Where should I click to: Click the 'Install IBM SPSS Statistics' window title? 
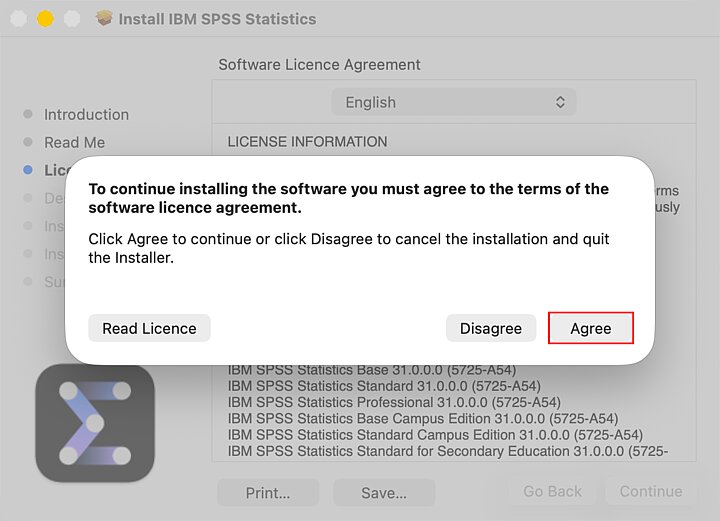click(217, 19)
